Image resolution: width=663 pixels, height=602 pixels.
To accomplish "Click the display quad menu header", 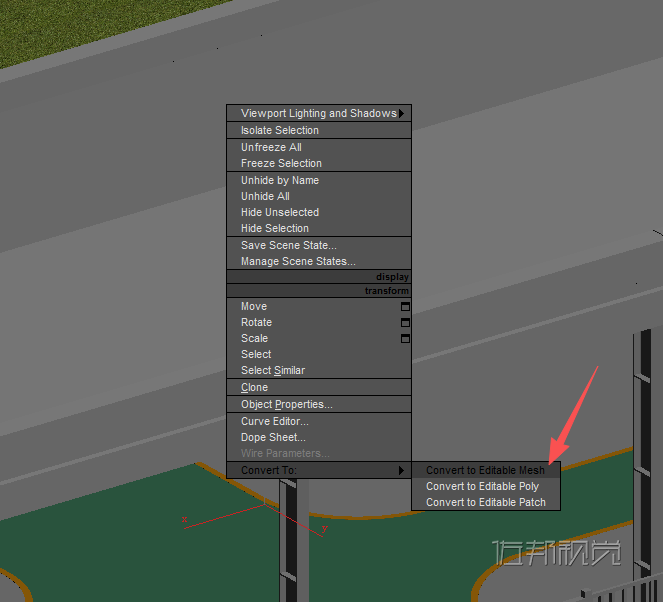I will click(x=319, y=277).
